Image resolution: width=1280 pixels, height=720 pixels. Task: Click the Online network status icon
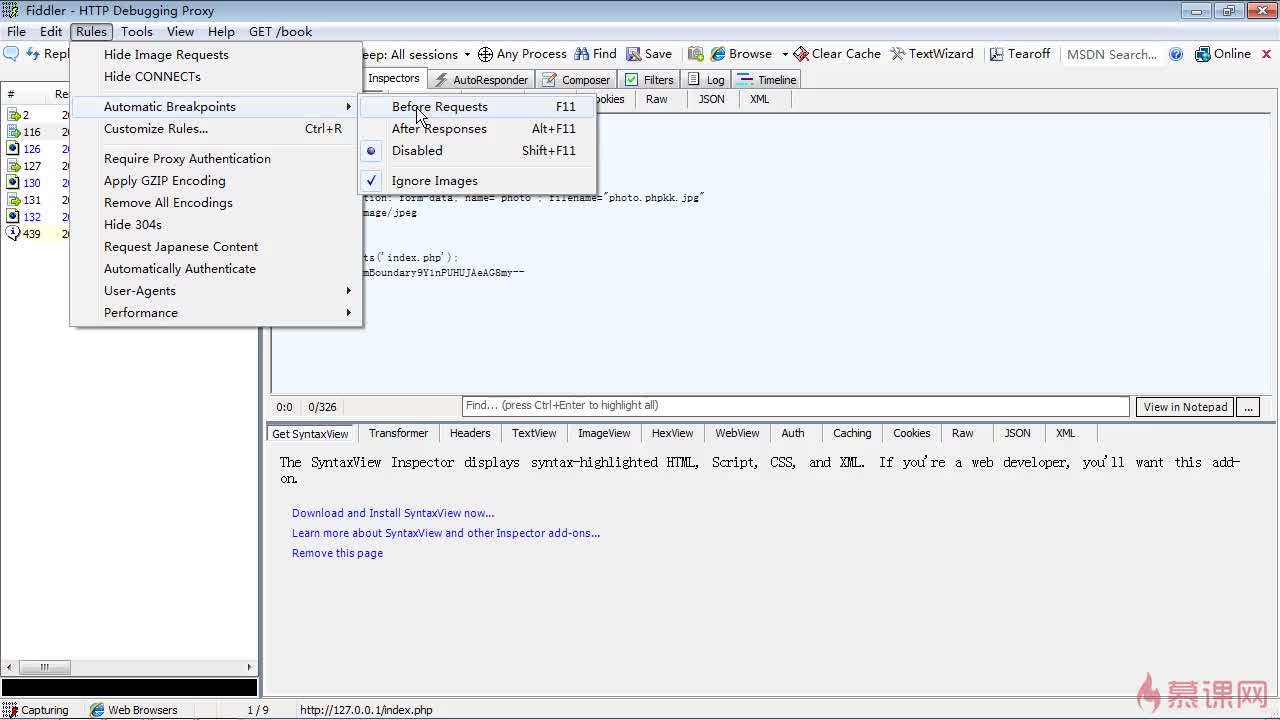1203,54
